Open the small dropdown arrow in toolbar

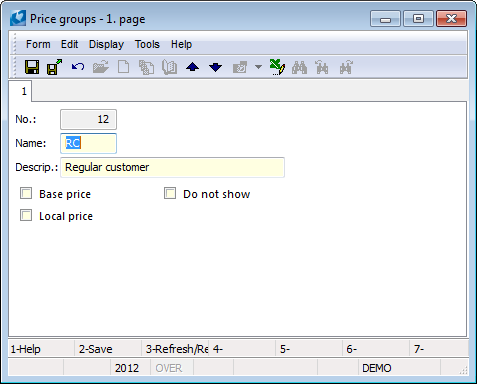click(258, 67)
